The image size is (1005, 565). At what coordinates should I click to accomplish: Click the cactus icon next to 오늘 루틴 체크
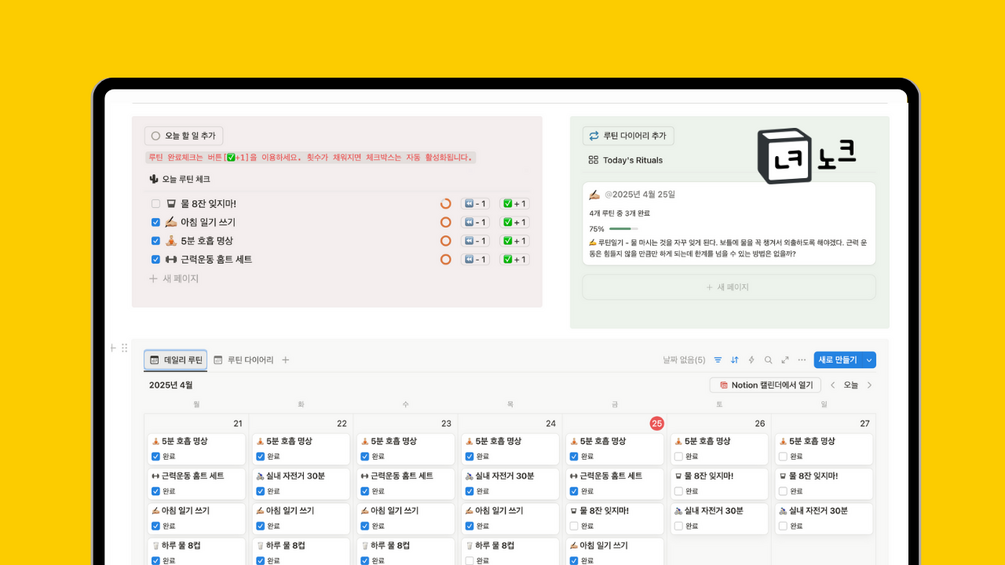point(153,179)
